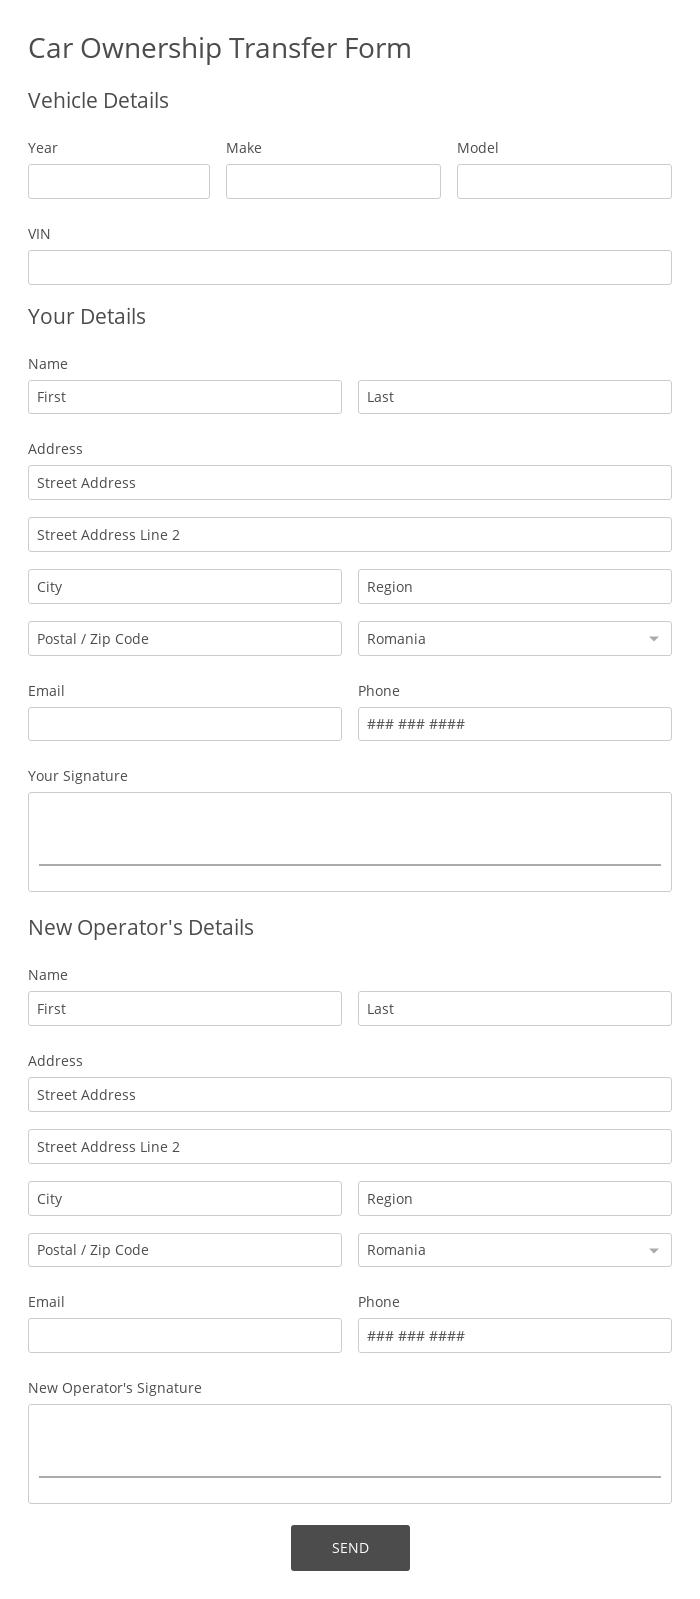Click inside the Your Signature area
The image size is (700, 1599).
(350, 840)
